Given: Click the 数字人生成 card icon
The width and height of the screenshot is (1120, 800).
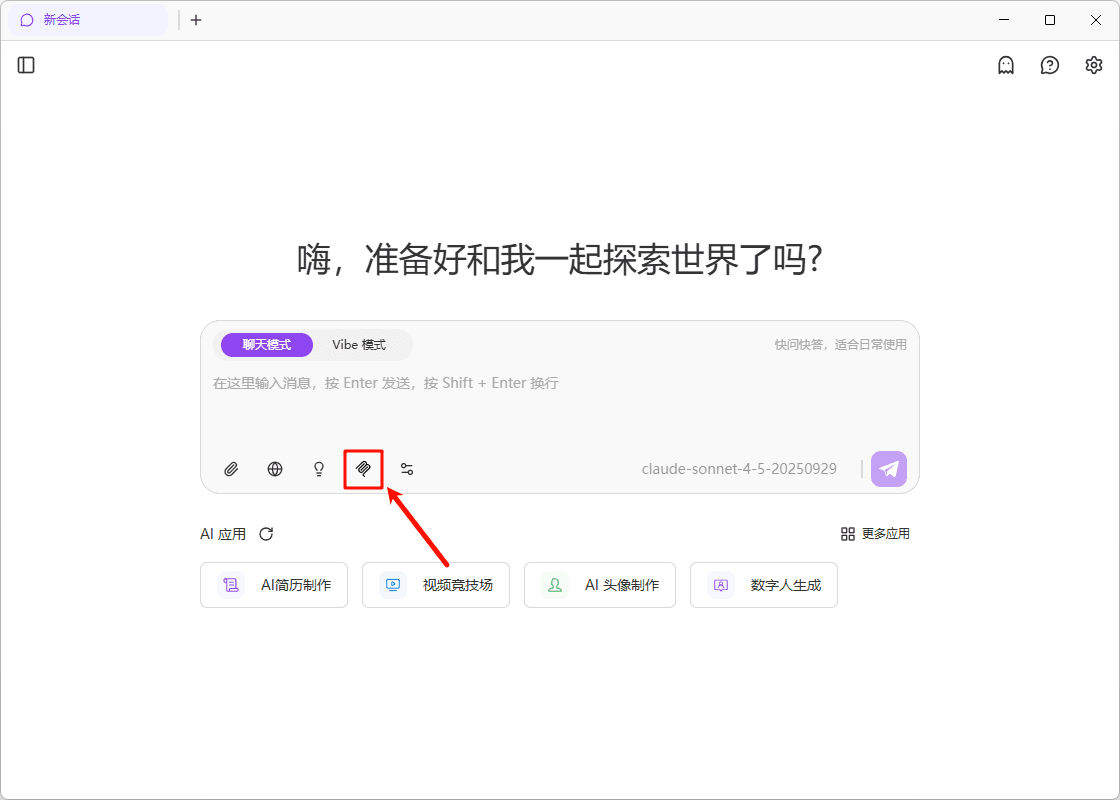Looking at the screenshot, I should pos(721,585).
